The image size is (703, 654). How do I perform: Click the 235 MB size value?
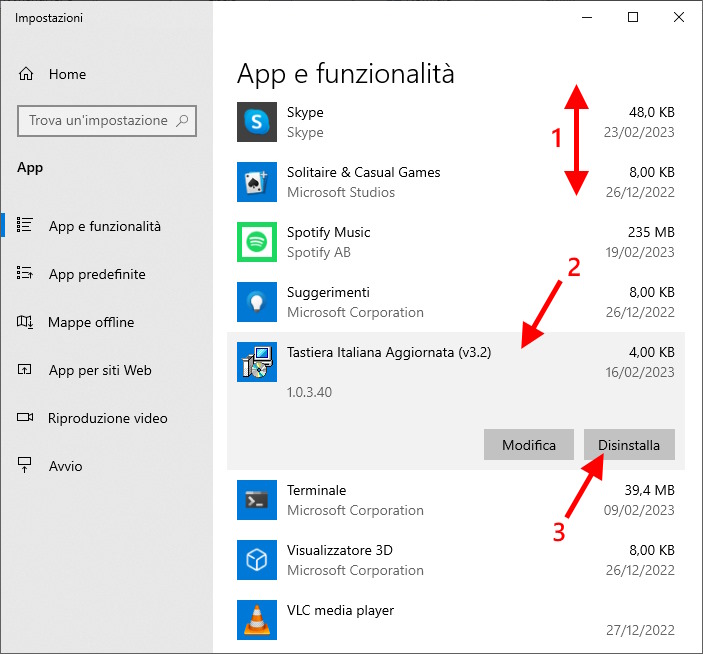pyautogui.click(x=651, y=232)
